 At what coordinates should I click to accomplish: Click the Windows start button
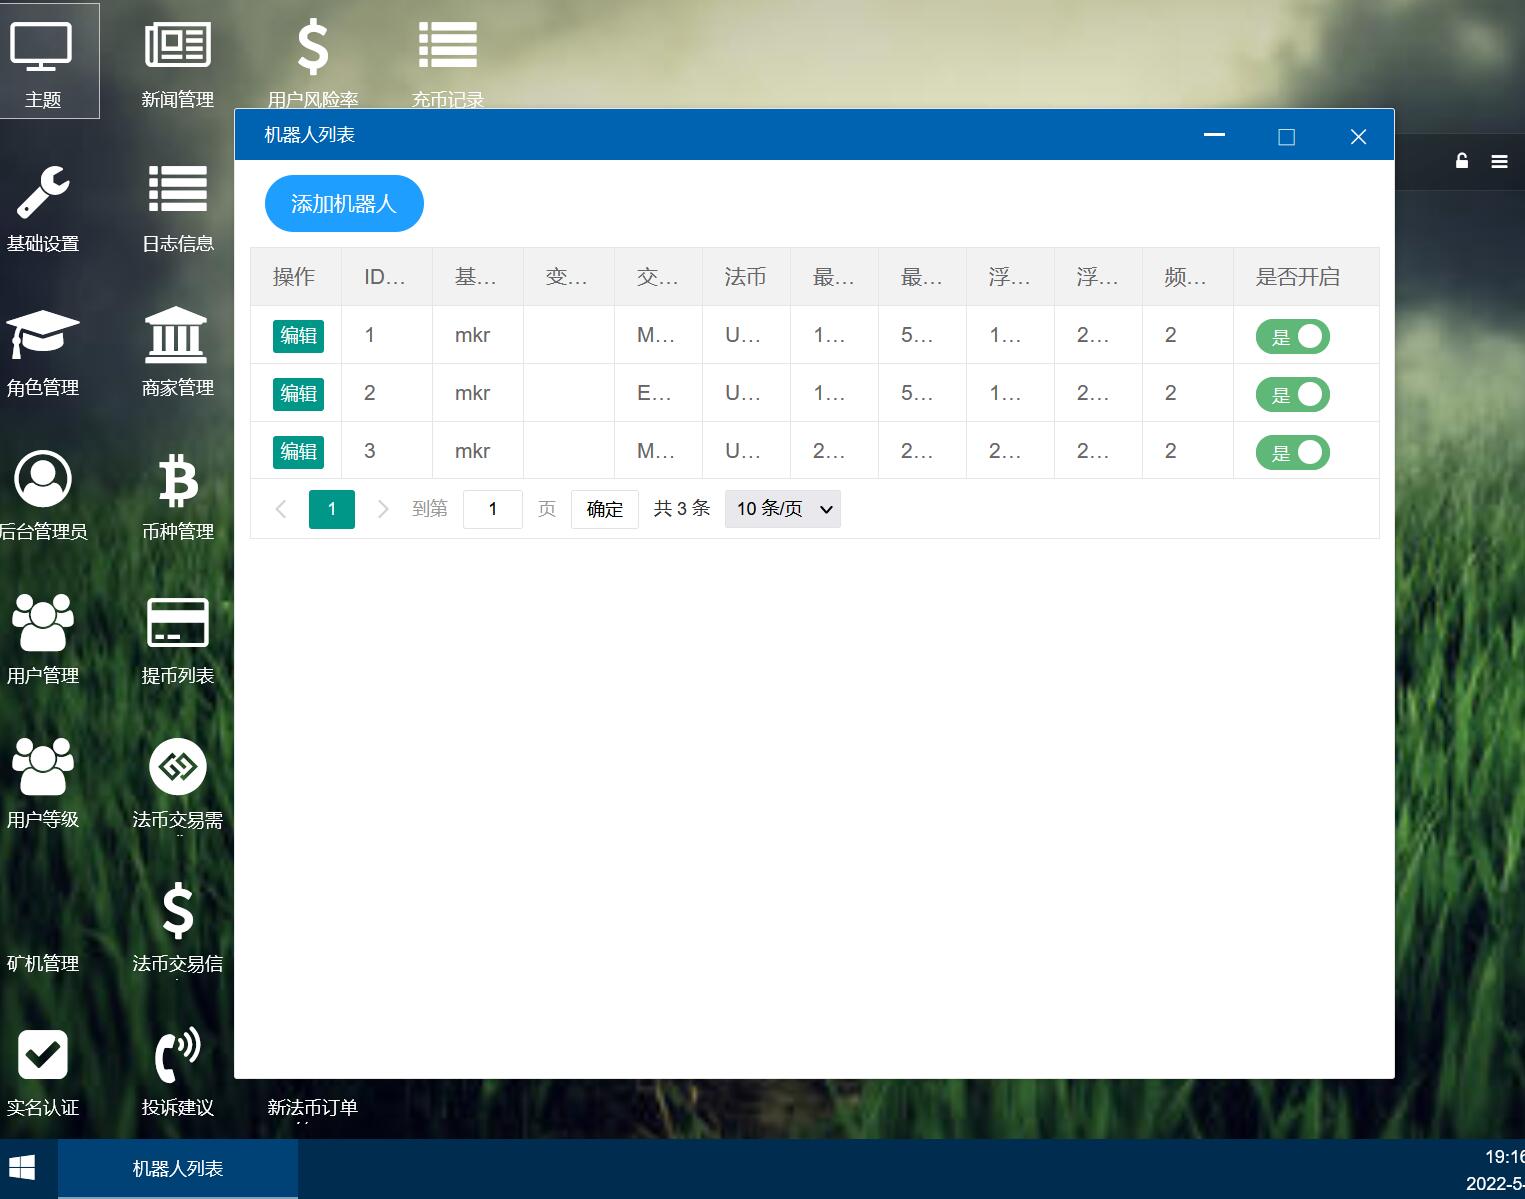[22, 1168]
